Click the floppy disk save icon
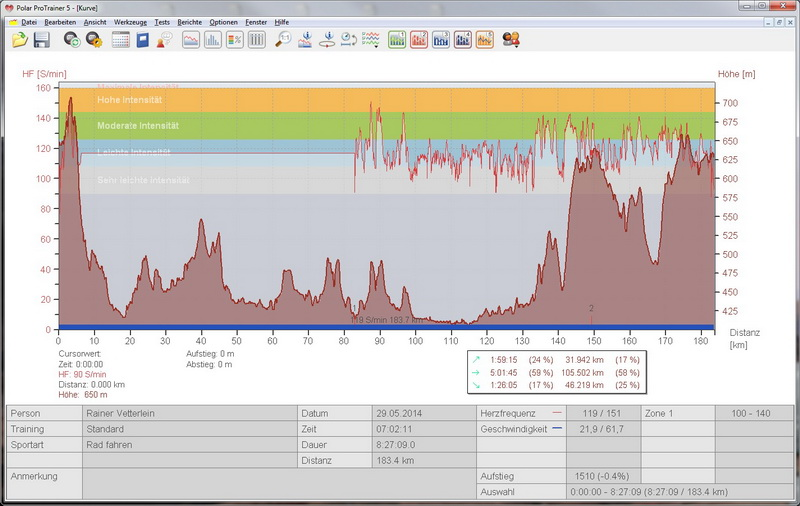This screenshot has width=800, height=506. [x=42, y=40]
